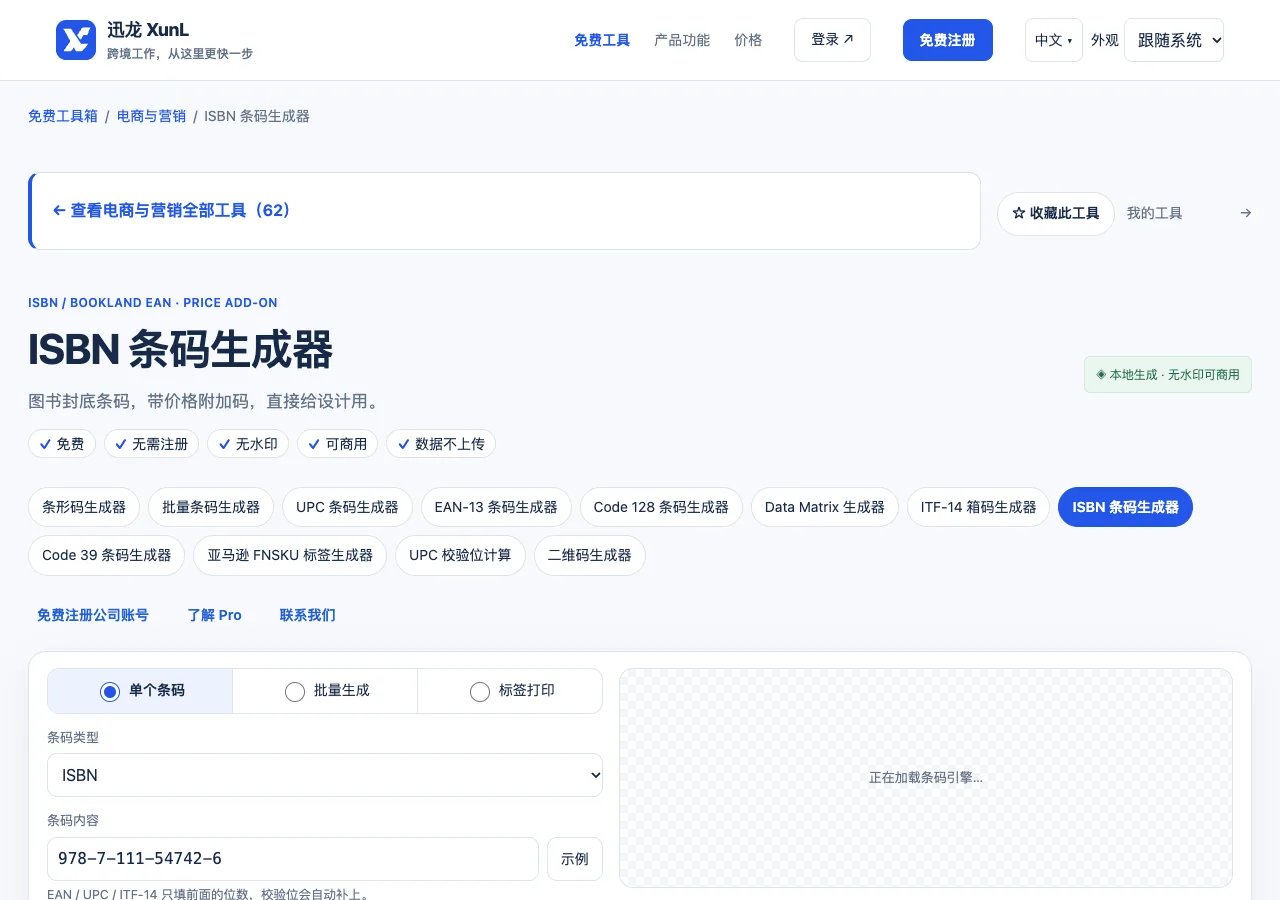This screenshot has width=1280, height=900.
Task: Go to 电商与营销 breadcrumb
Action: click(x=151, y=116)
